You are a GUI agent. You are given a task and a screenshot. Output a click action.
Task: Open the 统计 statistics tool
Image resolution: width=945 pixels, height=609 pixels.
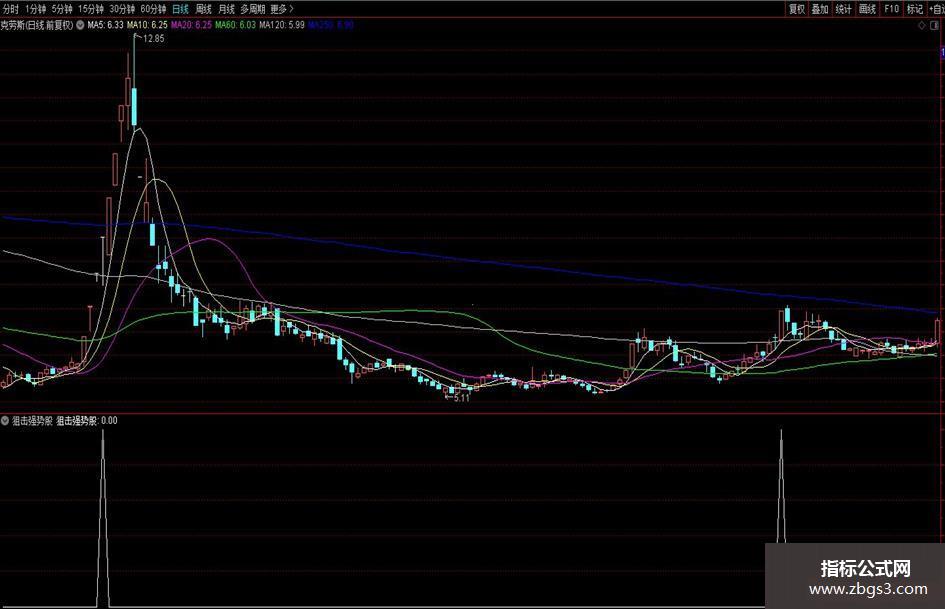tap(844, 9)
